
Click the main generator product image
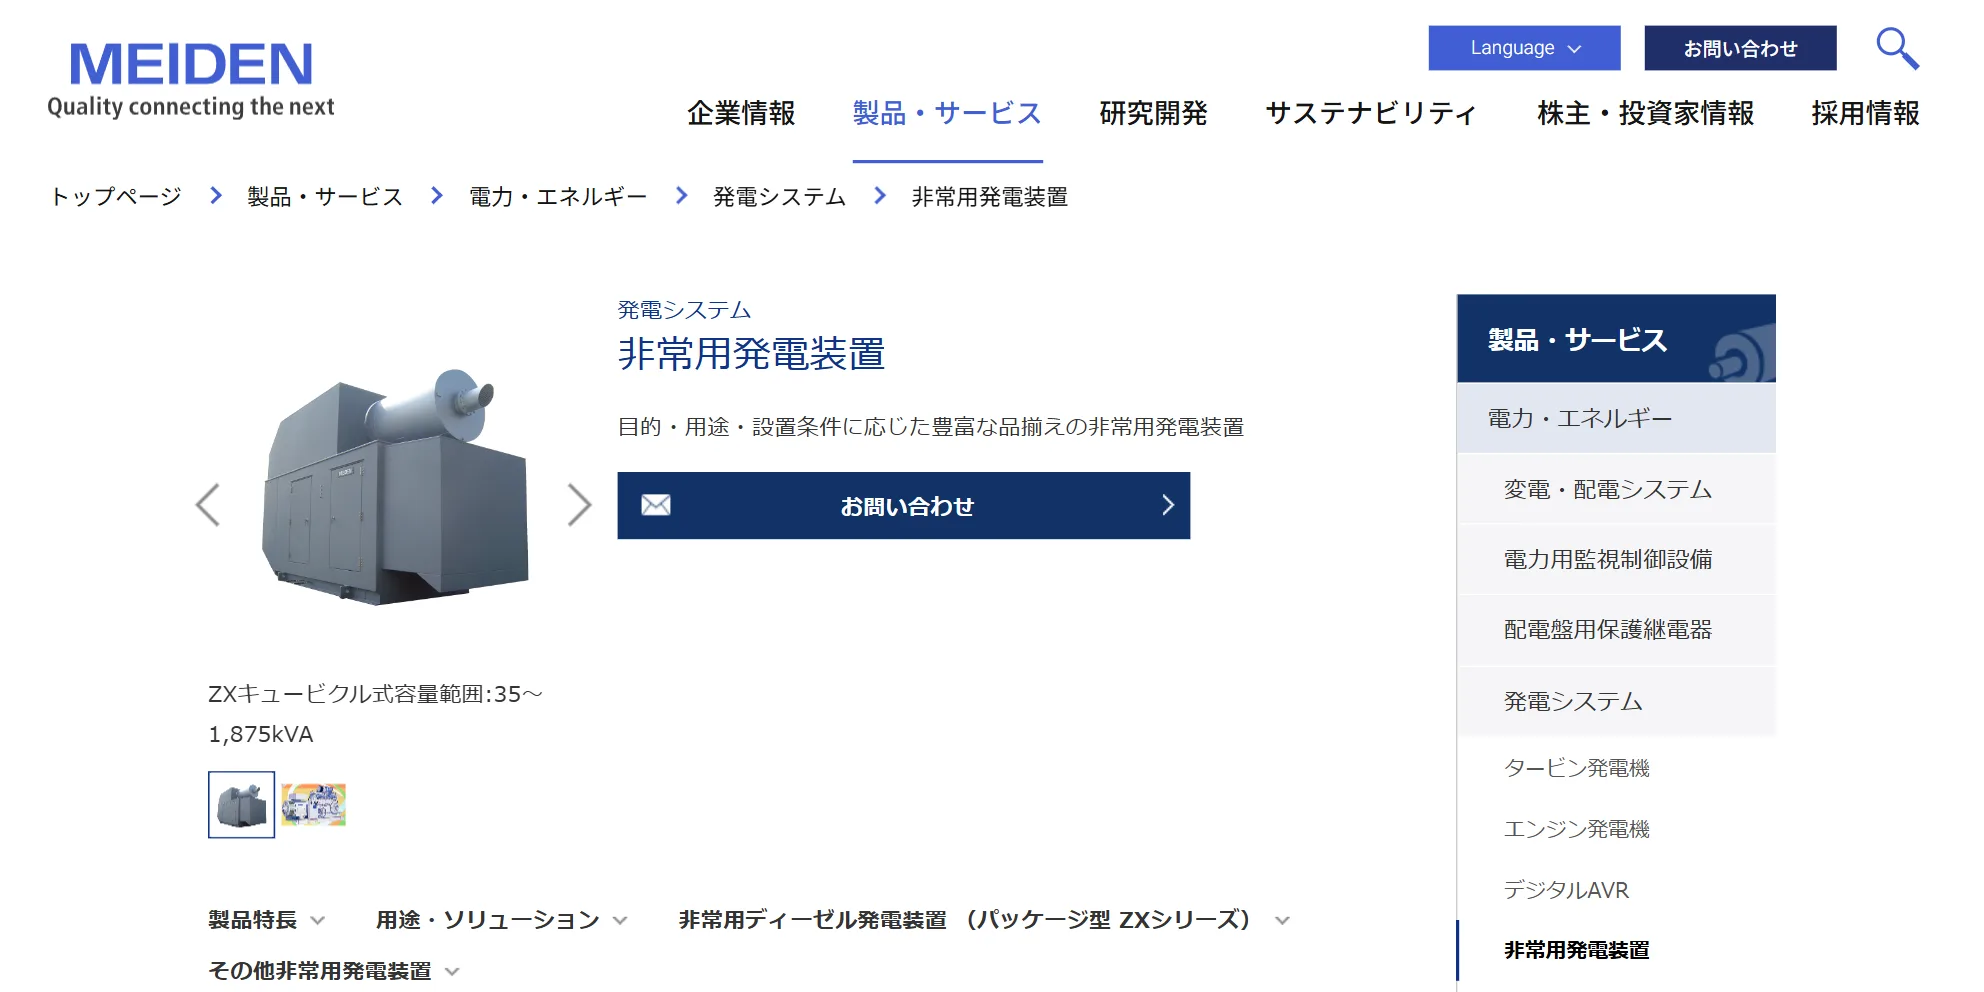[394, 488]
